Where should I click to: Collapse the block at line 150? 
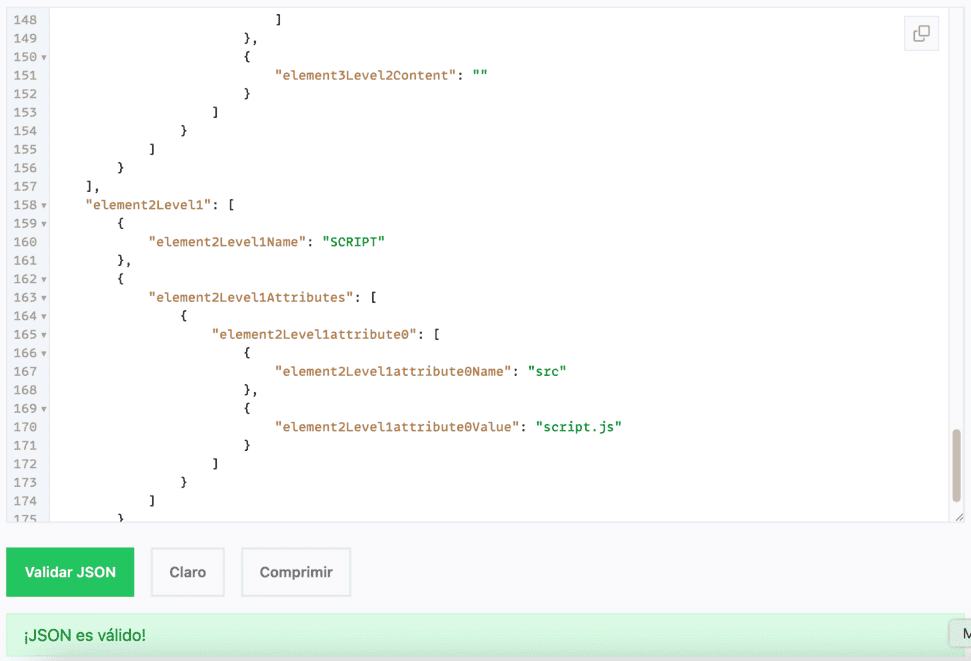44,57
